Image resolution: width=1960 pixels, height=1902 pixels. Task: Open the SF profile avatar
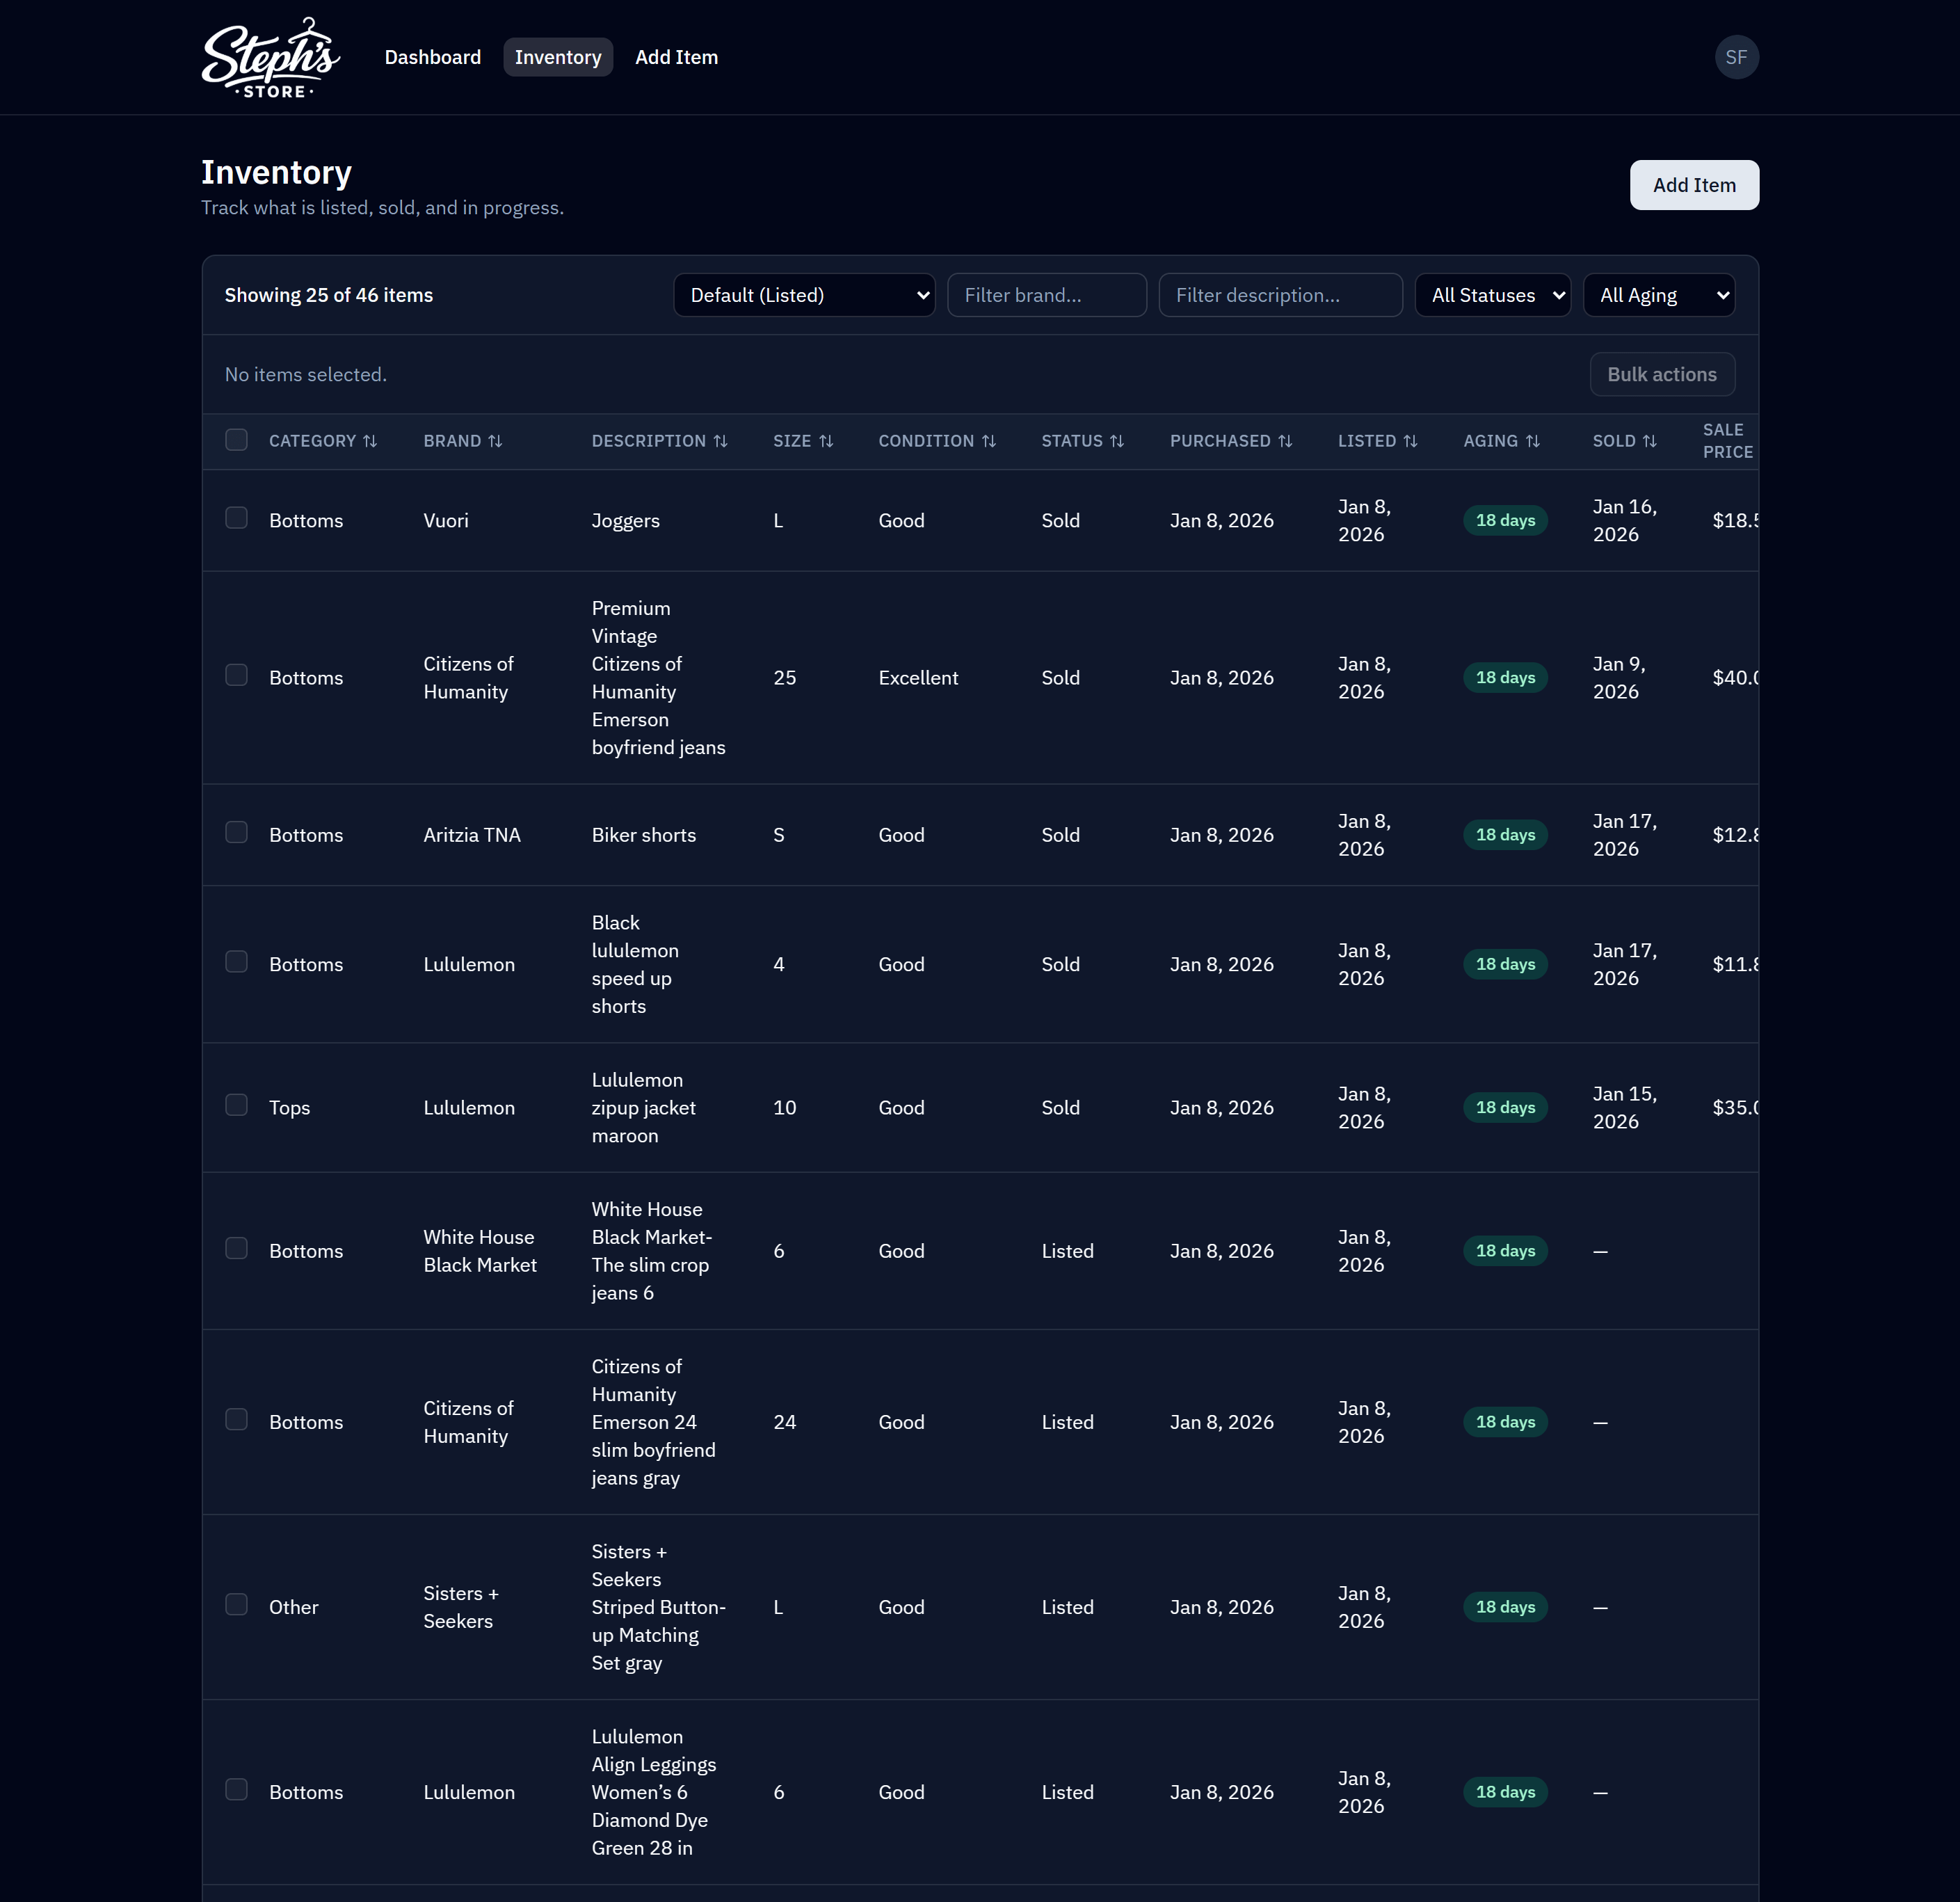[1737, 57]
